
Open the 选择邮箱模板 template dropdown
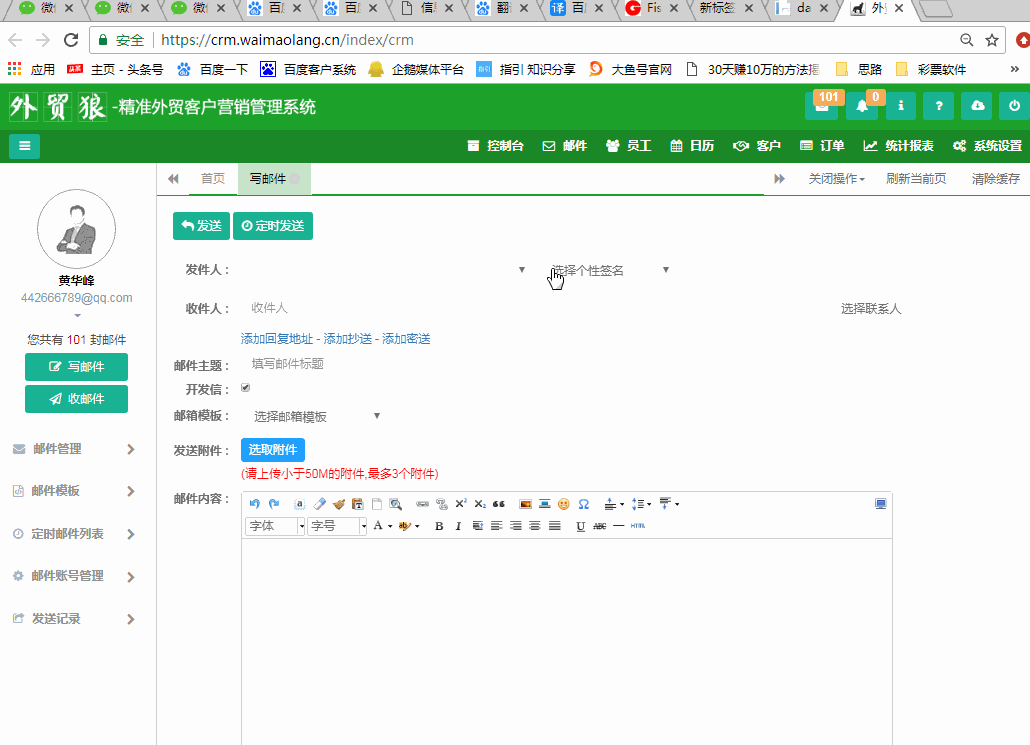(316, 416)
